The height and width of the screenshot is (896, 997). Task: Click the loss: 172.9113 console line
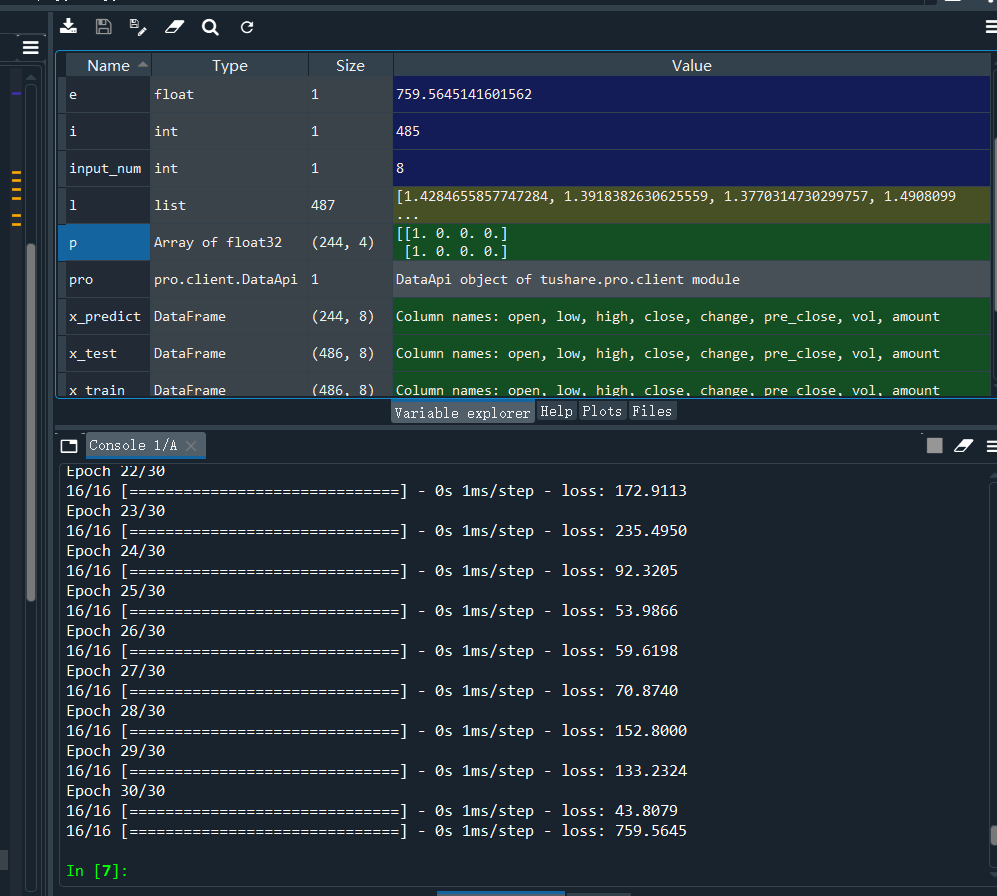pyautogui.click(x=376, y=491)
